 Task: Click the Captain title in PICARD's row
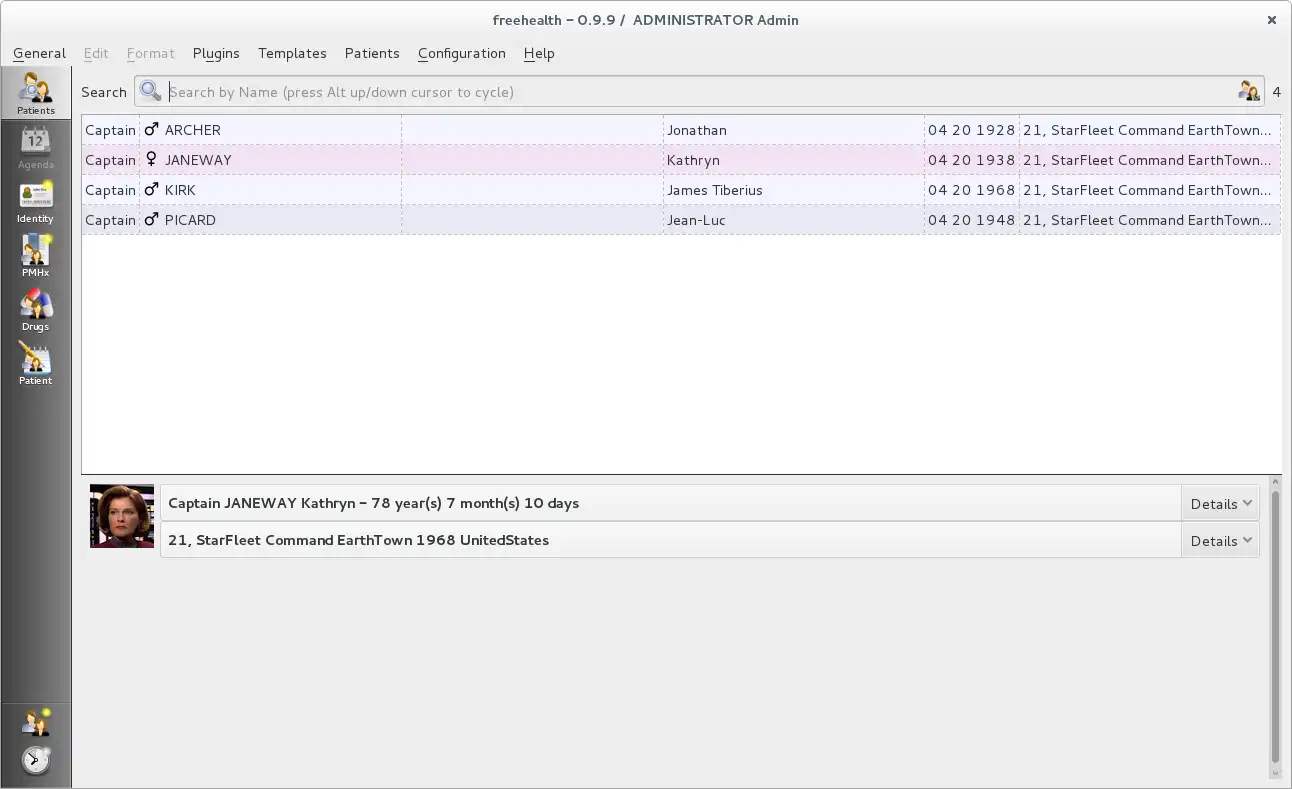click(x=110, y=220)
